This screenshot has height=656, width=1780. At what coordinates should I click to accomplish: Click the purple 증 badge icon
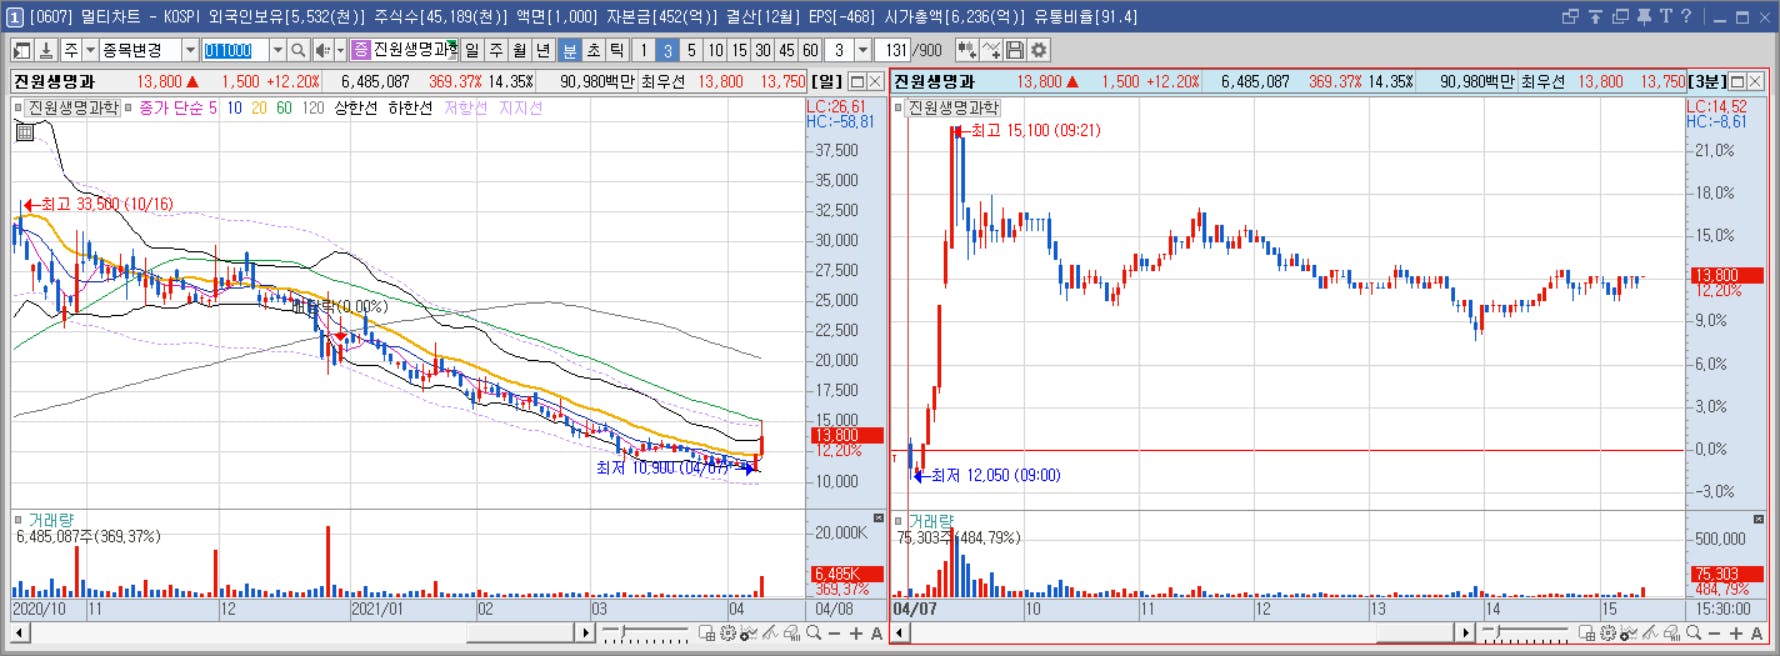(361, 50)
